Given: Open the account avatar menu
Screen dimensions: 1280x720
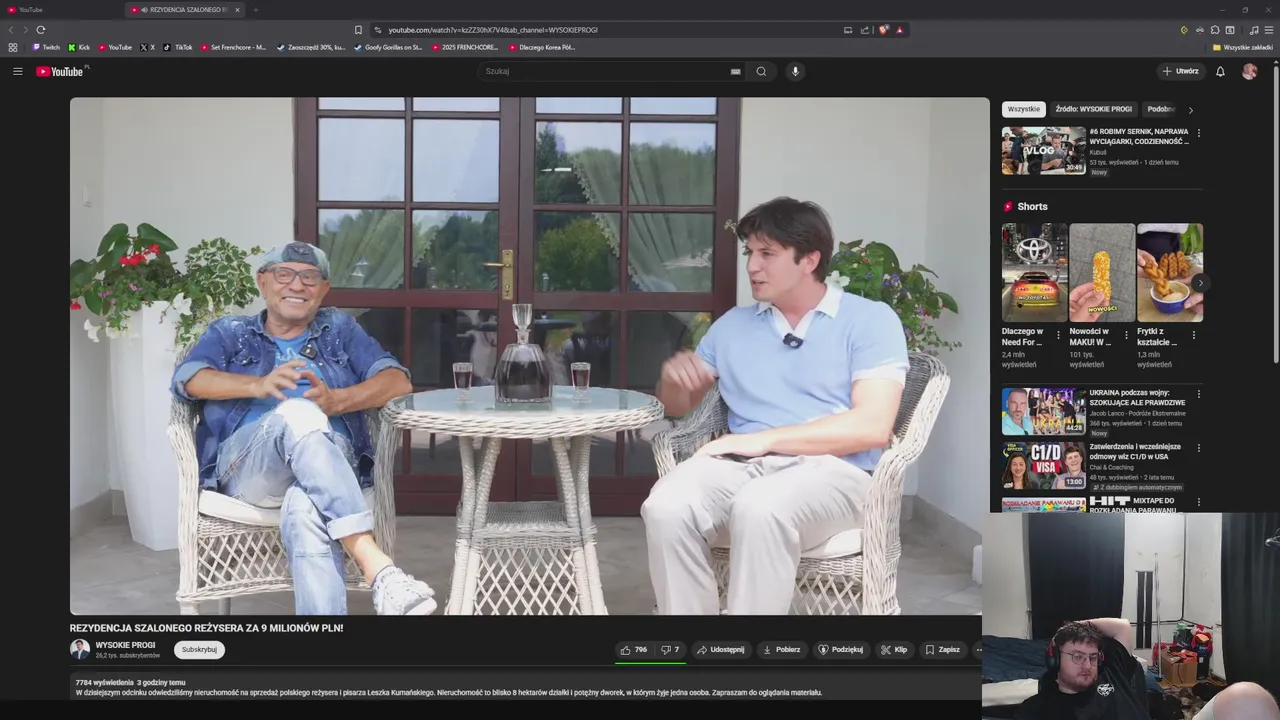Looking at the screenshot, I should (x=1249, y=71).
